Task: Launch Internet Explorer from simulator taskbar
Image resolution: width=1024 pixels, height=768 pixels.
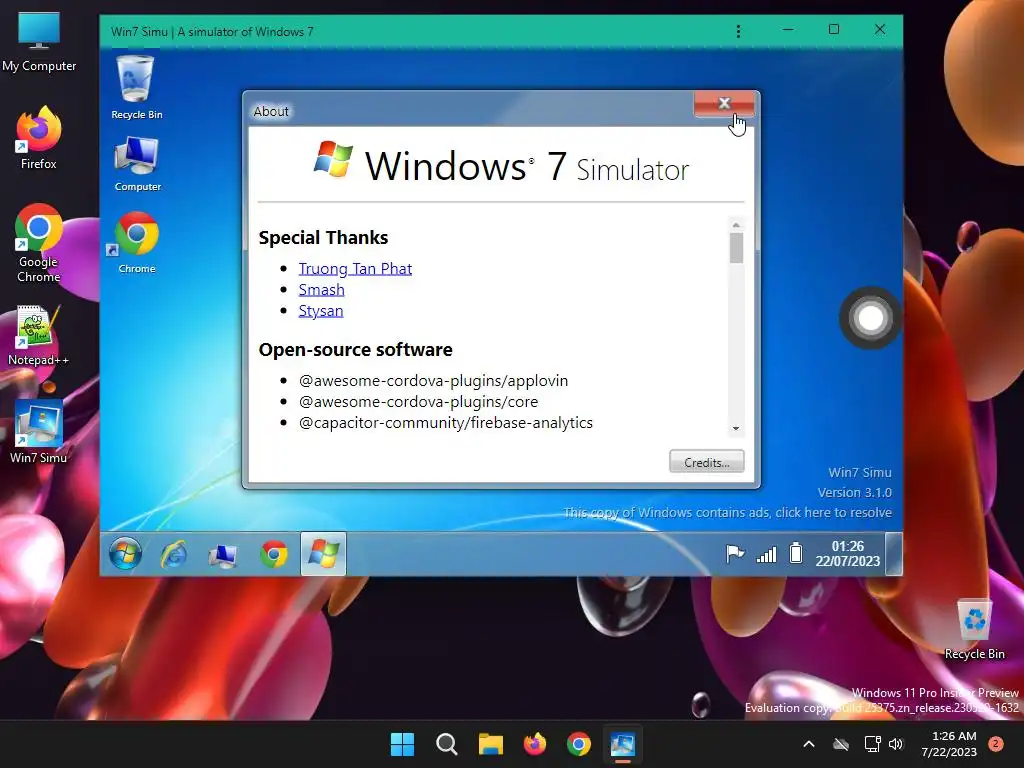Action: coord(174,554)
